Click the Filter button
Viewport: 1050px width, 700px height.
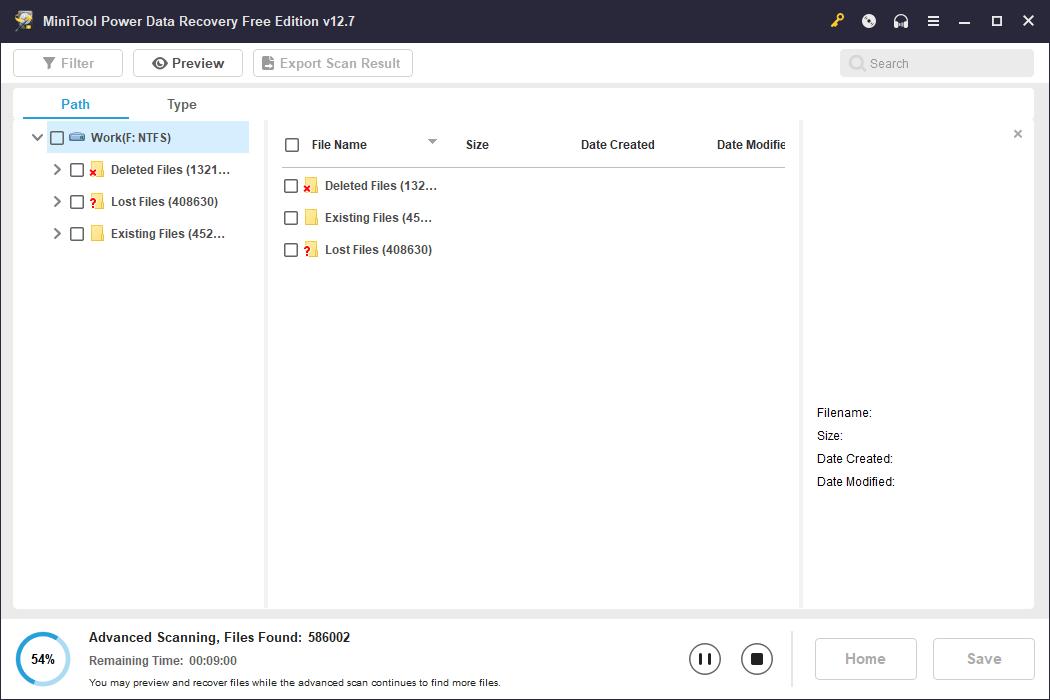[x=68, y=63]
